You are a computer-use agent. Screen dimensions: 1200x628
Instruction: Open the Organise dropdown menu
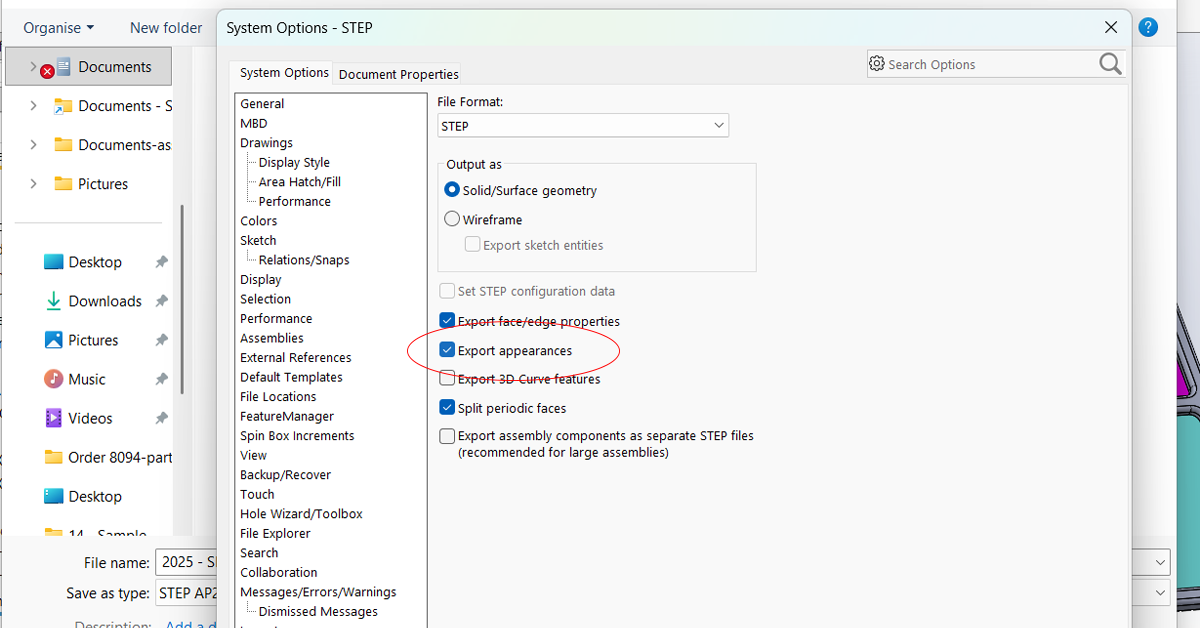[x=59, y=28]
